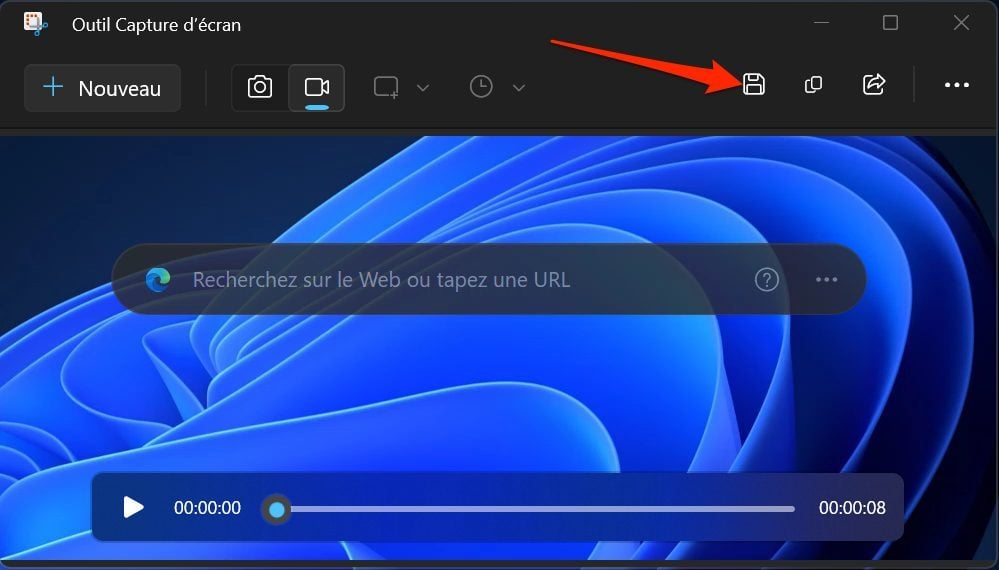
Task: Click the Nouveau button
Action: click(x=103, y=88)
